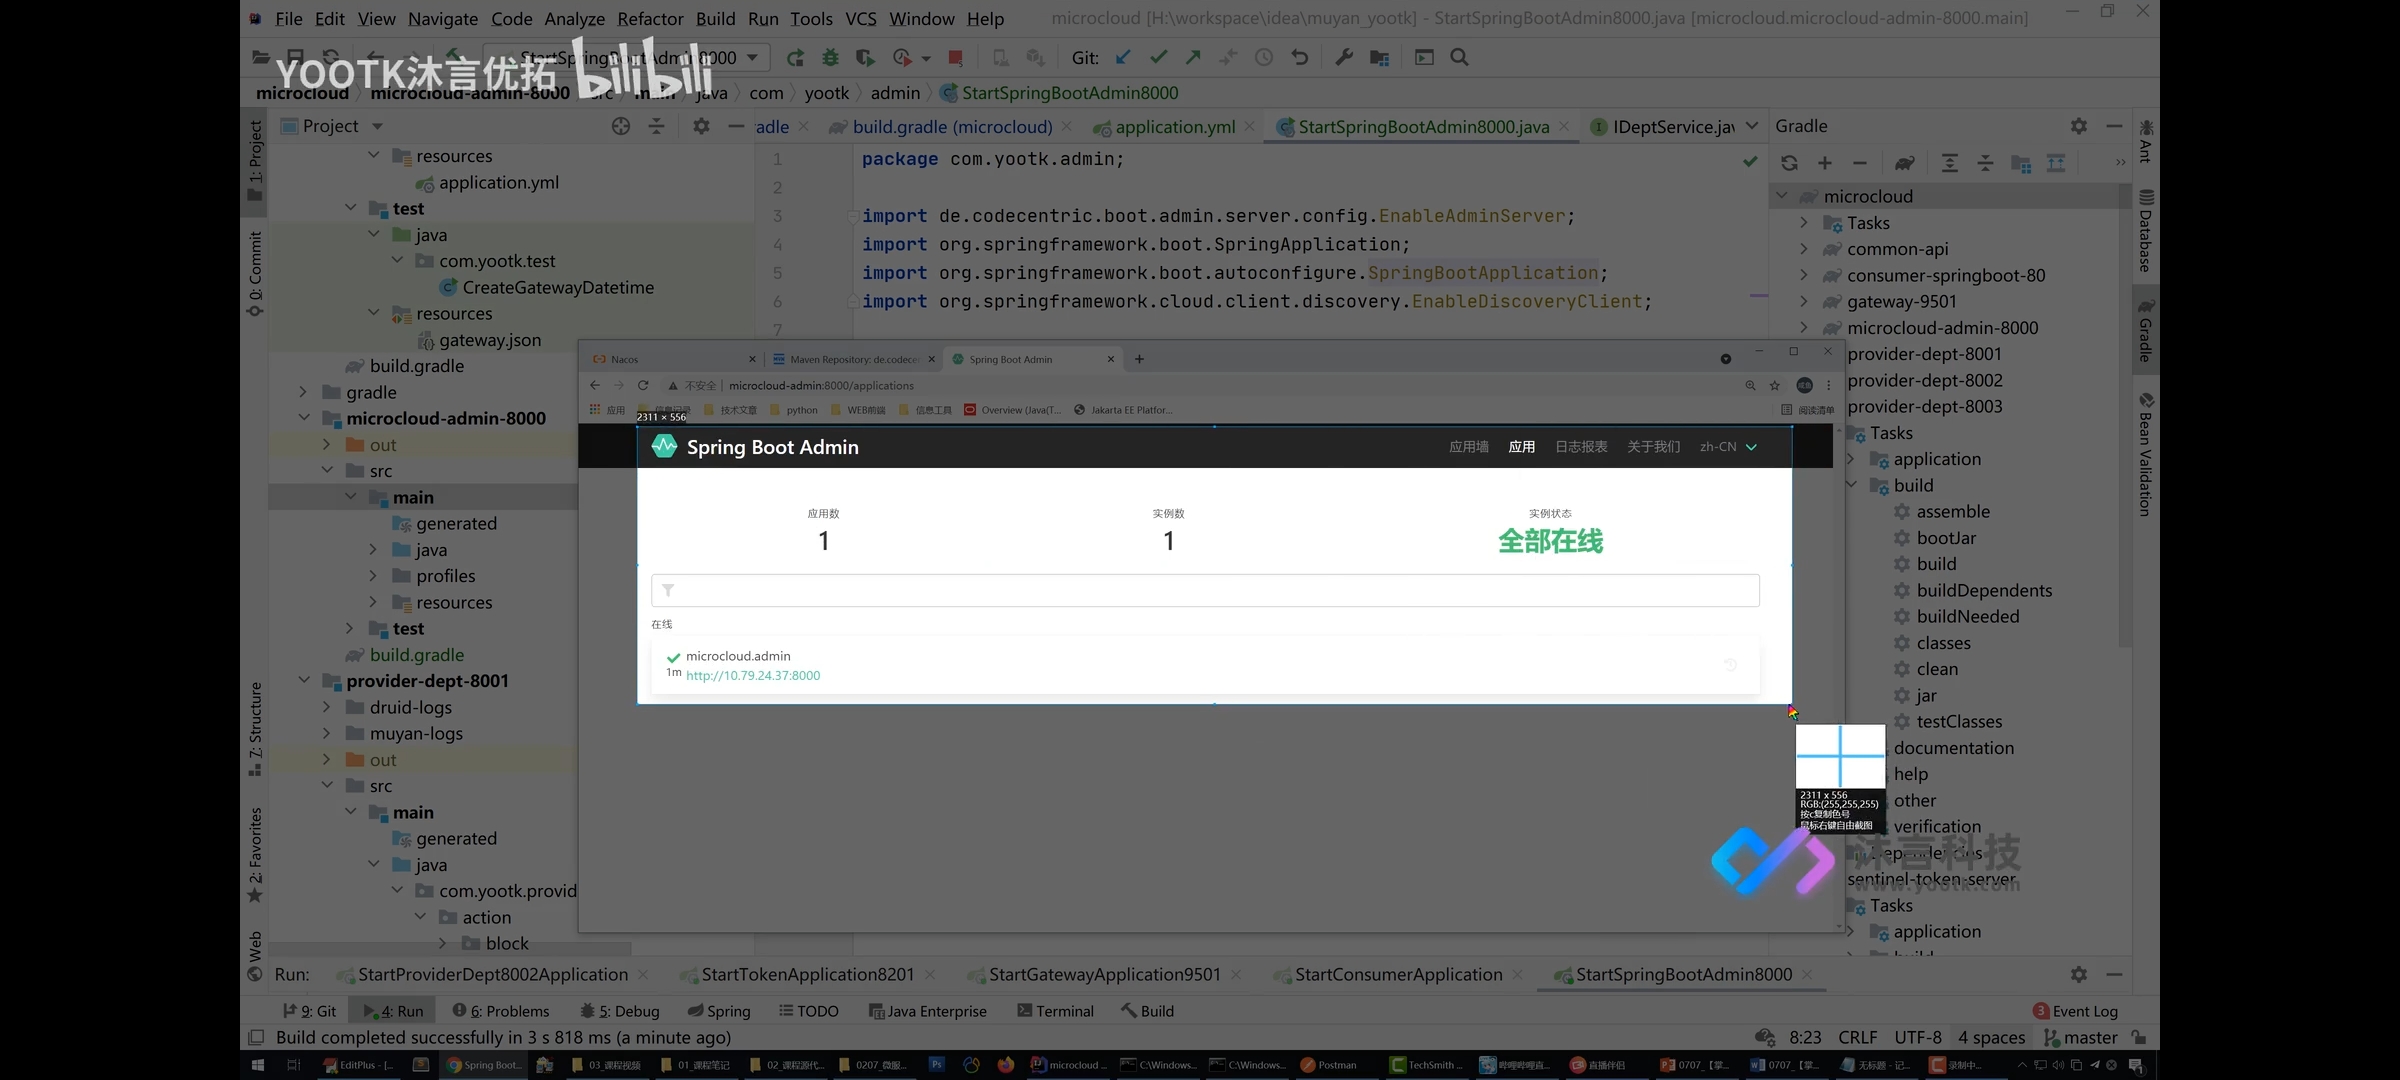This screenshot has height=1080, width=2400.
Task: Open Database tool window sidebar
Action: [2146, 230]
